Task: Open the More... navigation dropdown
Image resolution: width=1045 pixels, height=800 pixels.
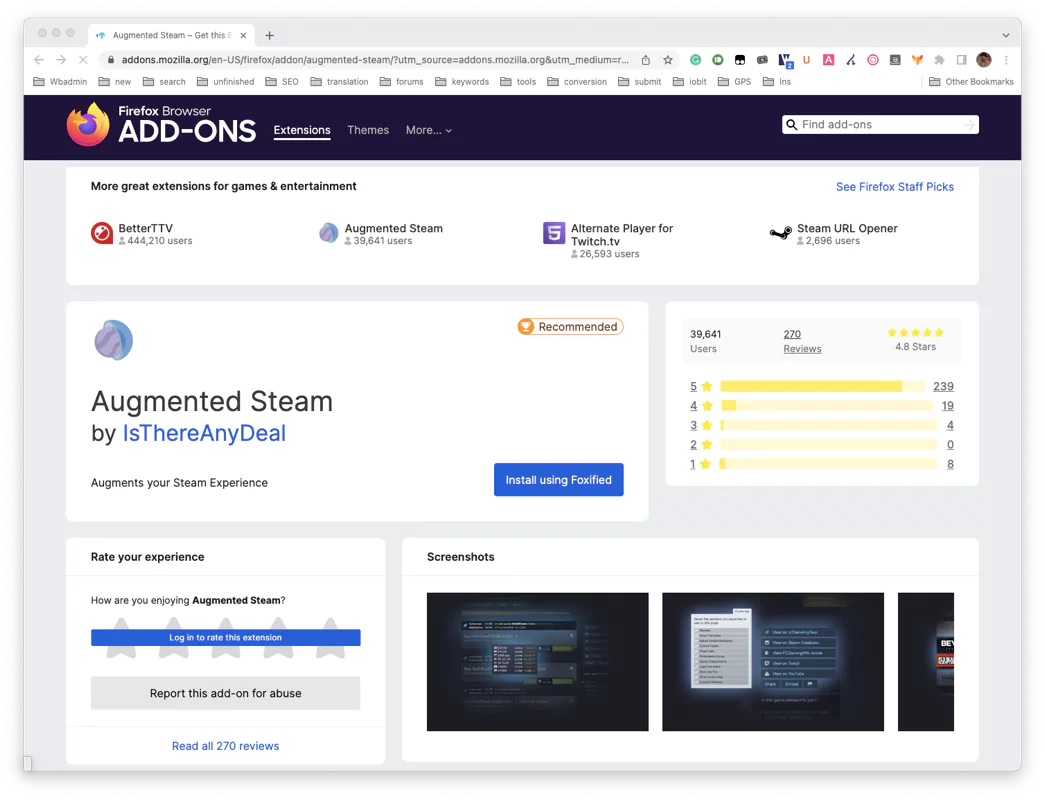Action: click(x=429, y=130)
